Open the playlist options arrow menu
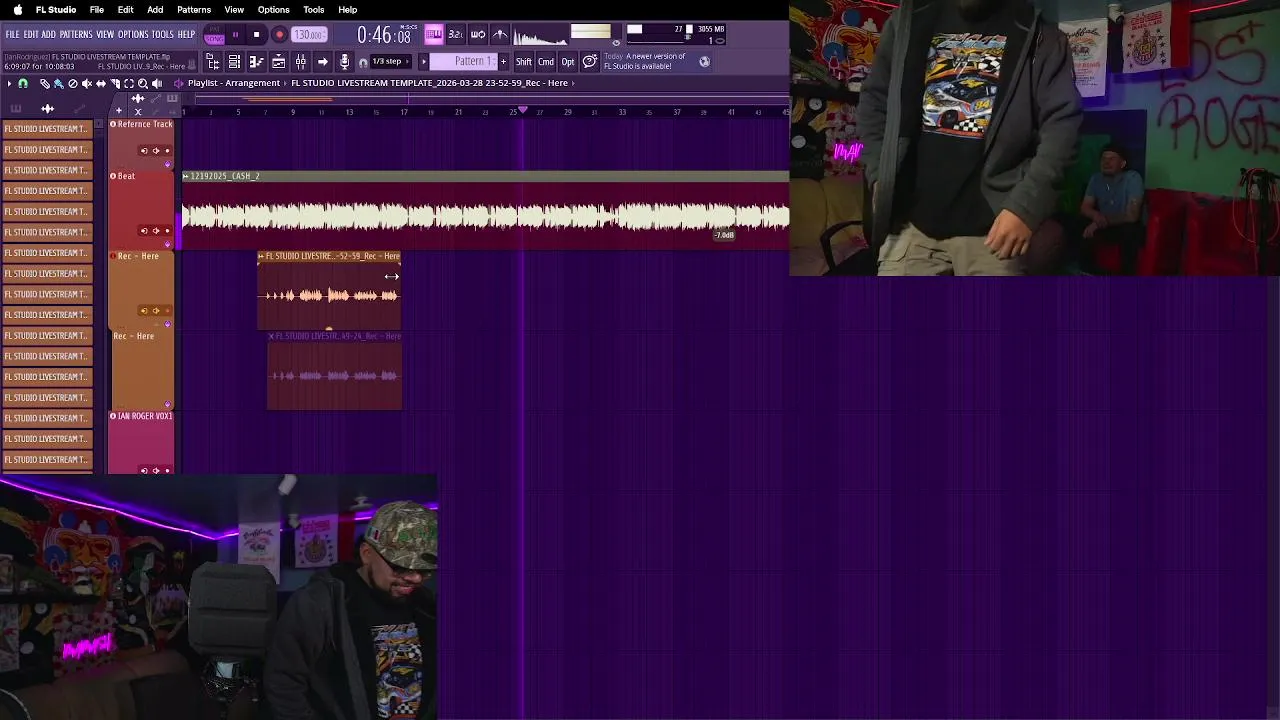Viewport: 1280px width, 720px height. click(x=9, y=83)
